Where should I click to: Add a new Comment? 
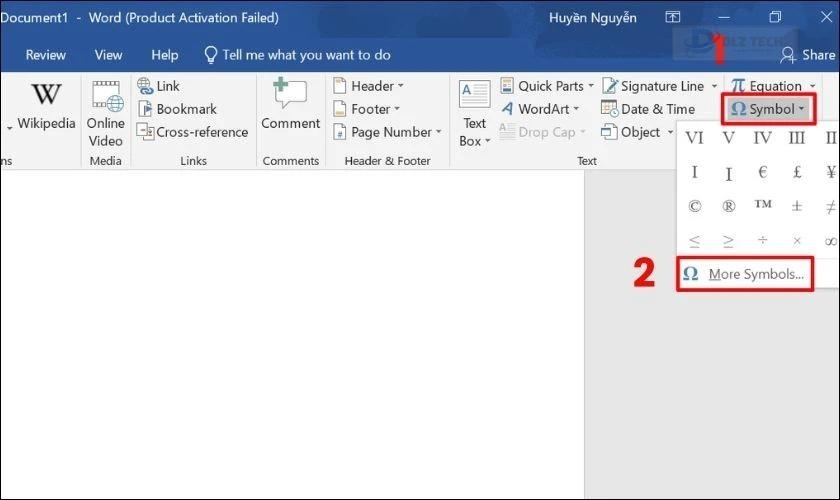coord(290,105)
